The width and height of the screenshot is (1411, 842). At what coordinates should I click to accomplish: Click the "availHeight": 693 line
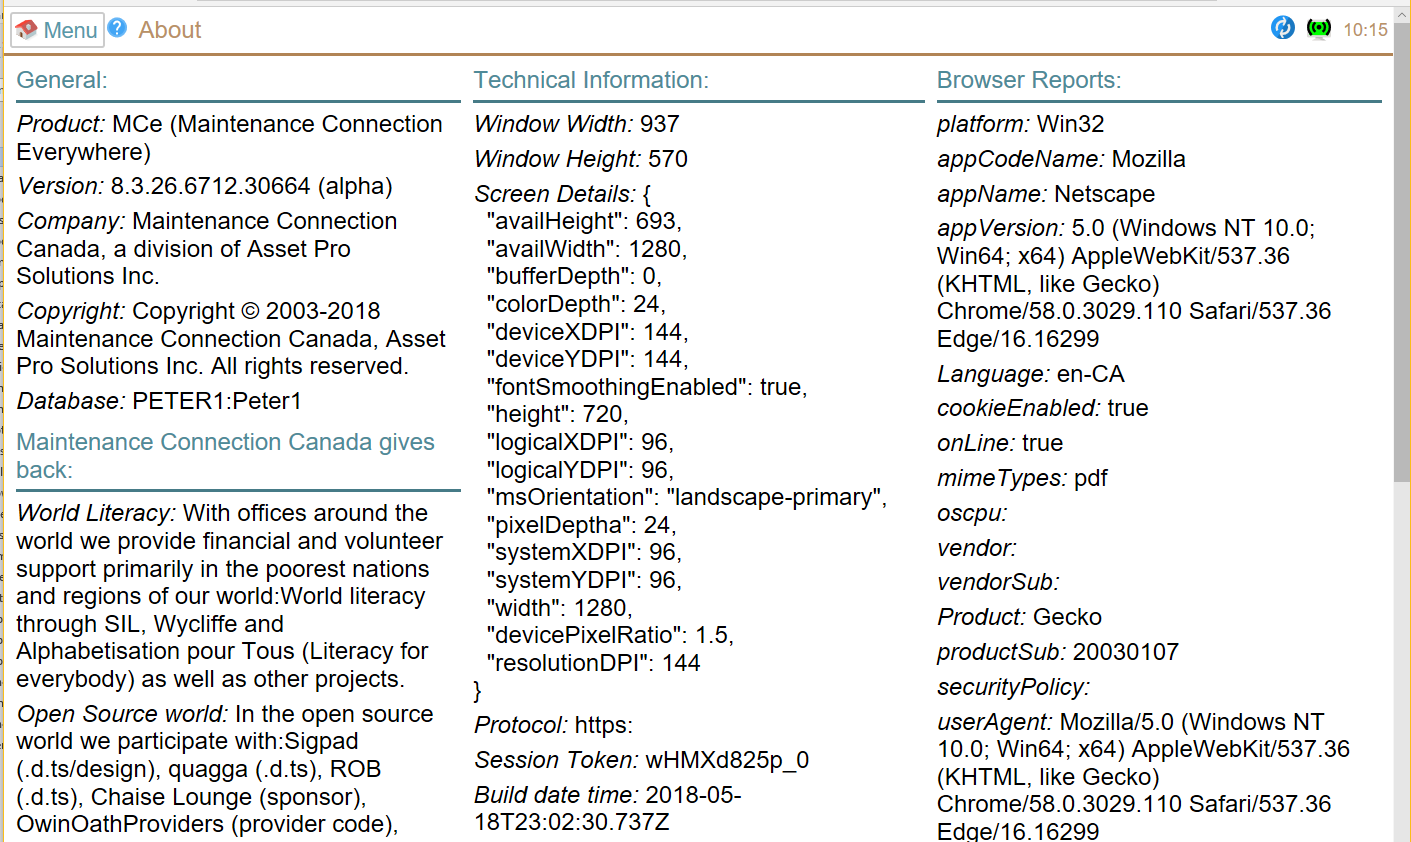(584, 221)
